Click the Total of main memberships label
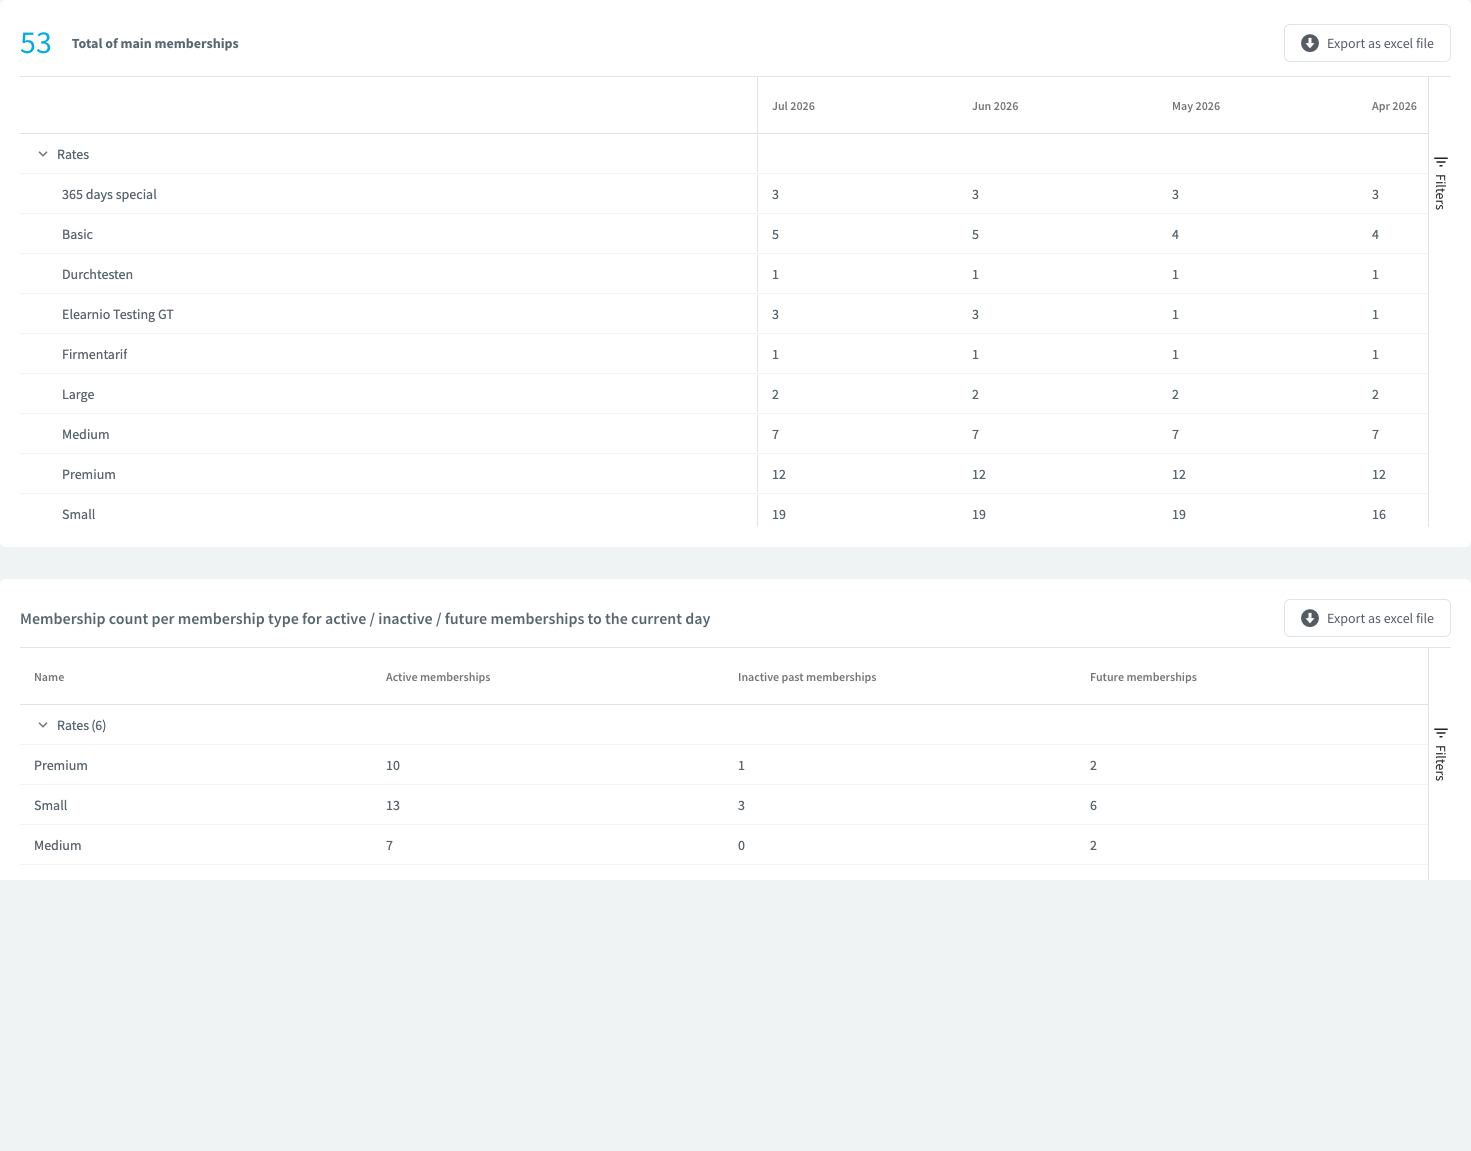This screenshot has height=1151, width=1471. (155, 43)
